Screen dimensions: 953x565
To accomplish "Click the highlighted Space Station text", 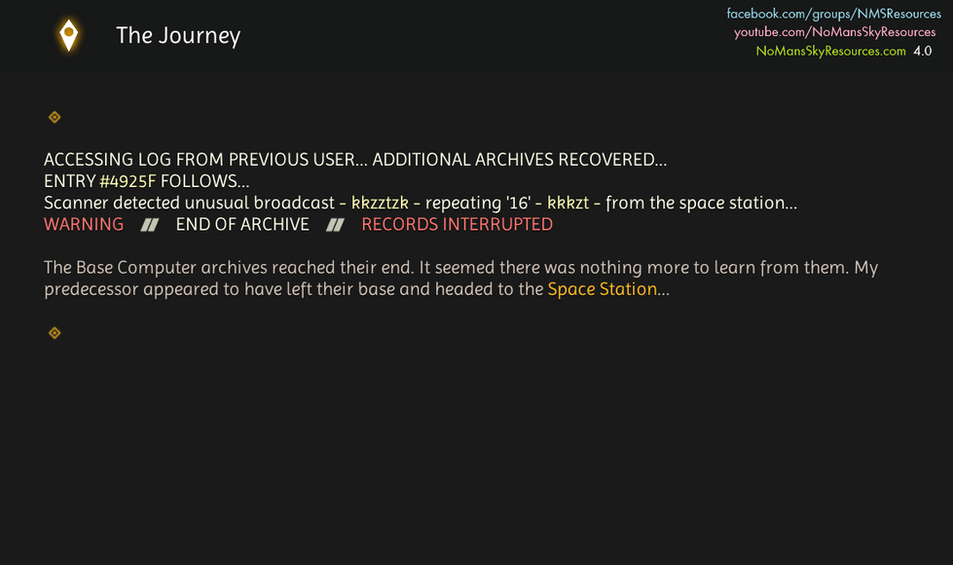I will click(x=602, y=289).
